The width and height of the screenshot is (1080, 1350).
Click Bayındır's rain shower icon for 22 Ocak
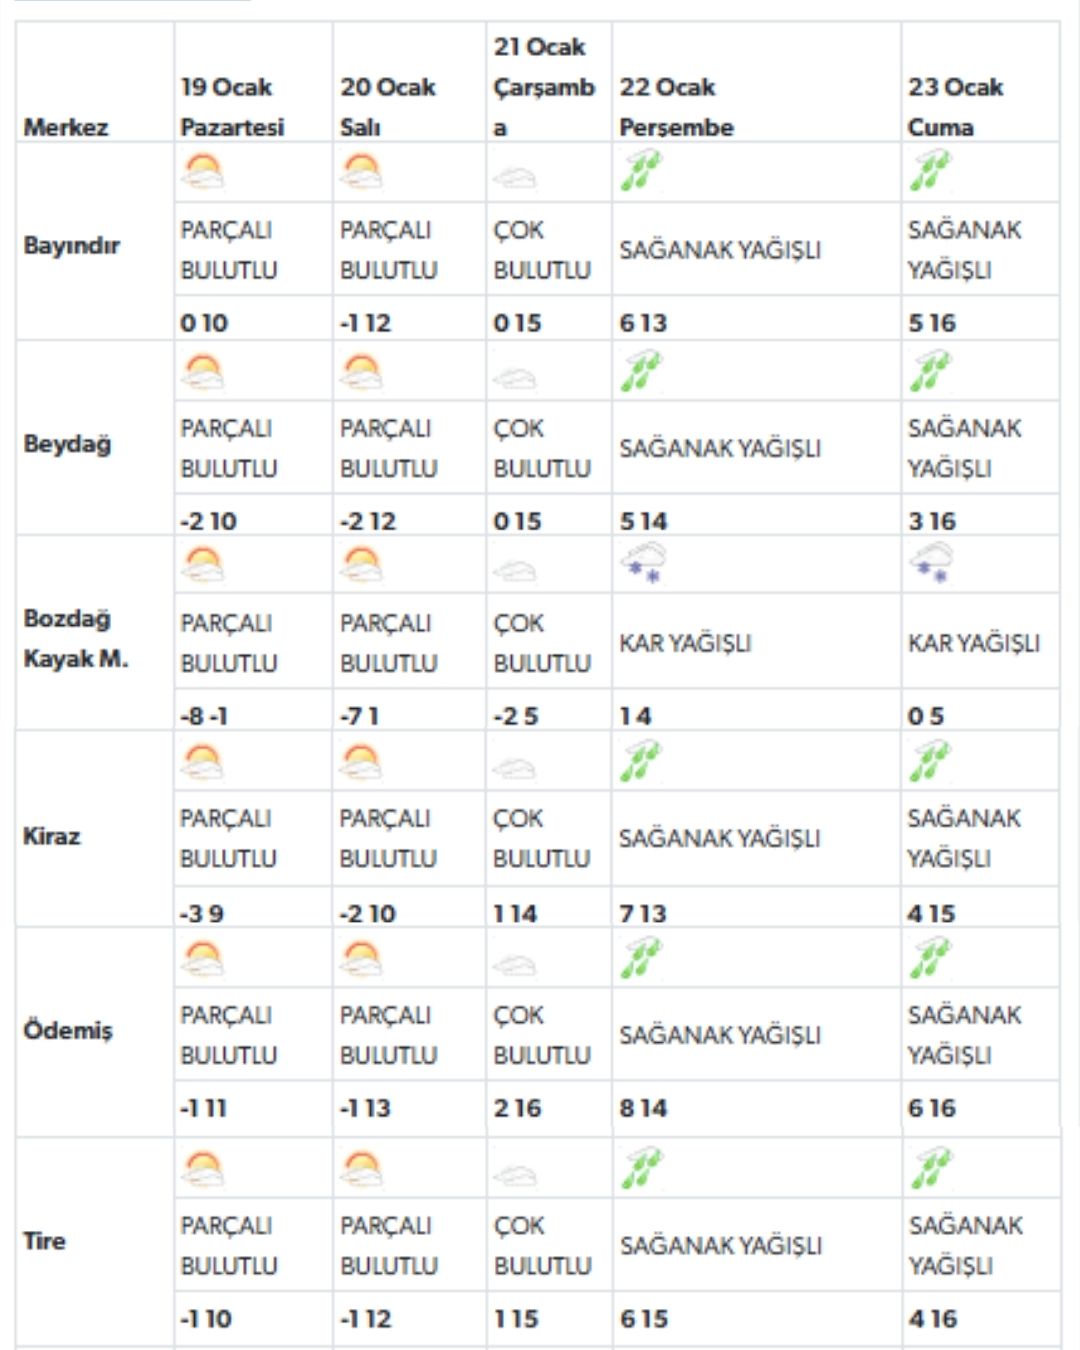(x=640, y=171)
